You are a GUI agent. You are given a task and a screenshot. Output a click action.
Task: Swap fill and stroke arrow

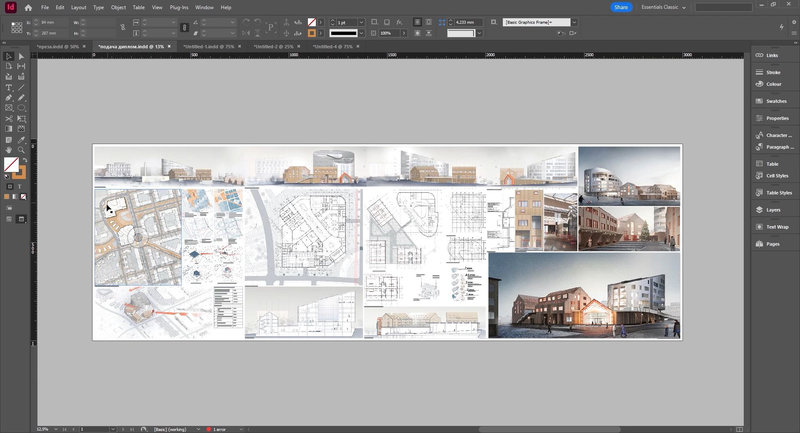click(24, 160)
